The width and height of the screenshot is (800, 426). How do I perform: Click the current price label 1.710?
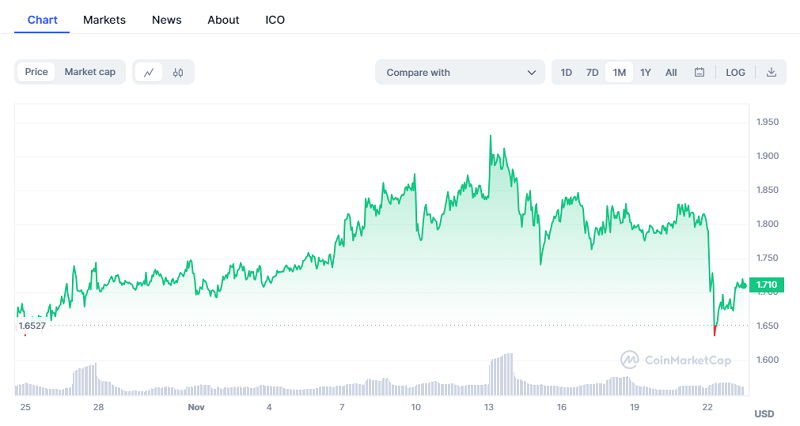767,285
